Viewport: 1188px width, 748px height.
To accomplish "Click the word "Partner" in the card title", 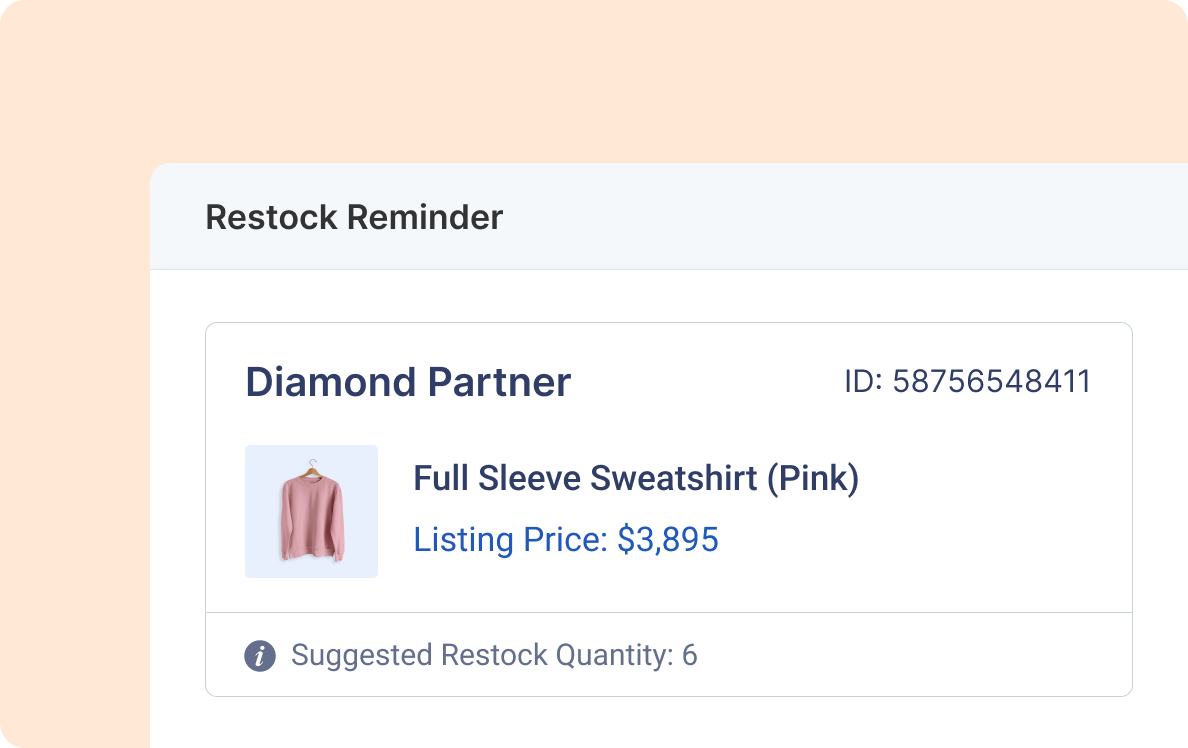I will 499,382.
